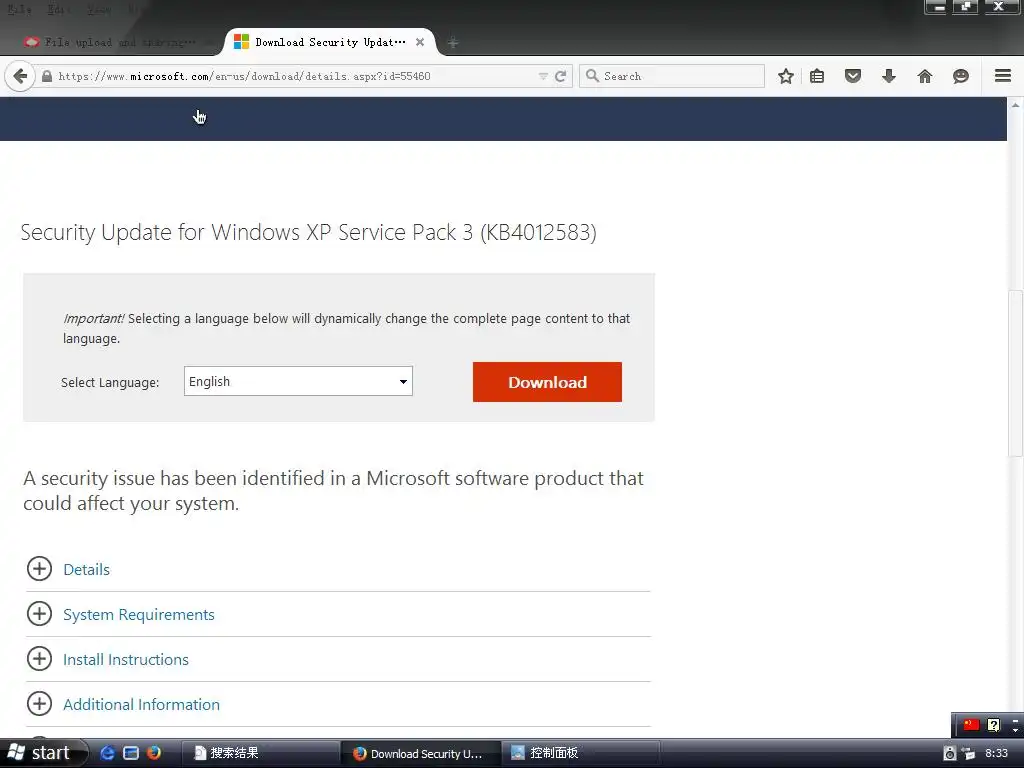The image size is (1024, 768).
Task: Open a new tab with plus
Action: pos(453,43)
